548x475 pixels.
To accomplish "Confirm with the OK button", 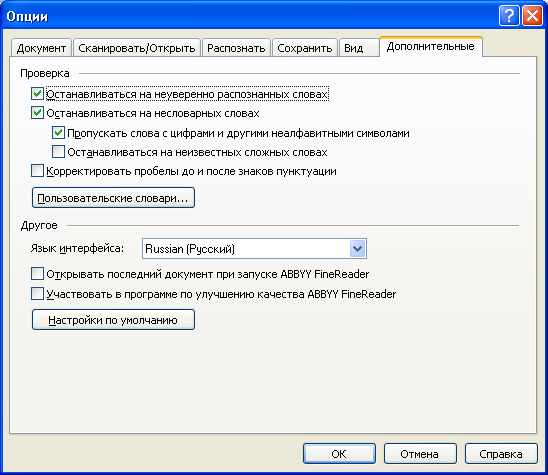I will [339, 454].
